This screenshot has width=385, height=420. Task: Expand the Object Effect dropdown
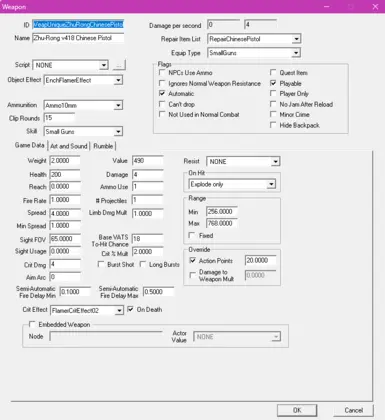click(x=118, y=80)
